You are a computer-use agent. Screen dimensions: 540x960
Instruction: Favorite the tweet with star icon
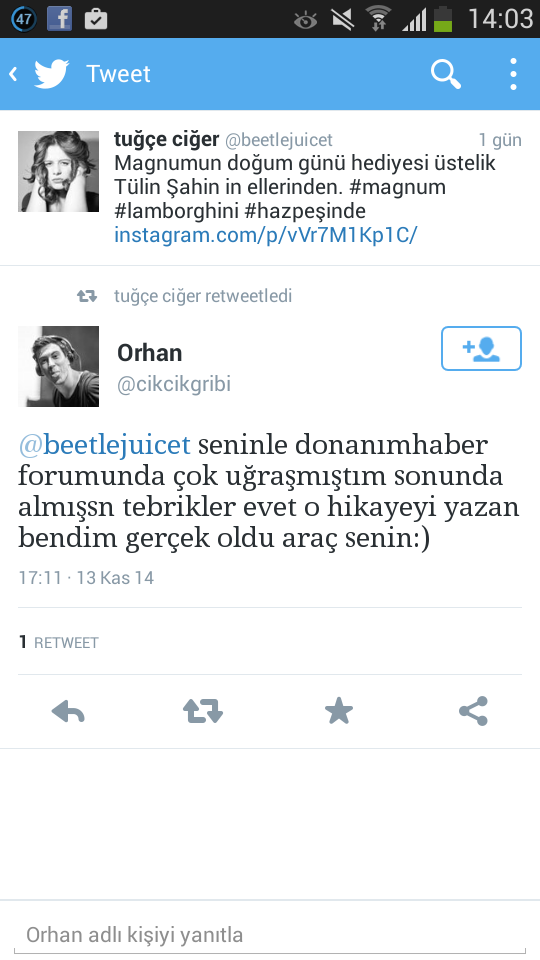(x=339, y=711)
